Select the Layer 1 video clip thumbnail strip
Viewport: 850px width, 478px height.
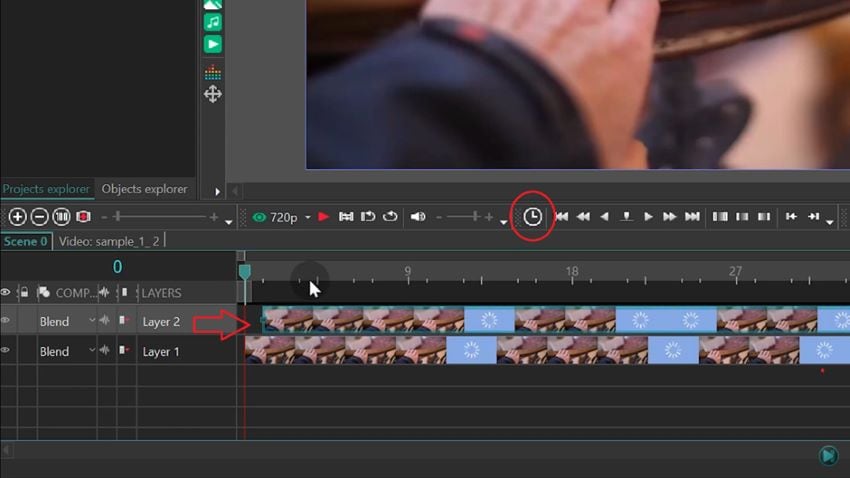click(548, 350)
